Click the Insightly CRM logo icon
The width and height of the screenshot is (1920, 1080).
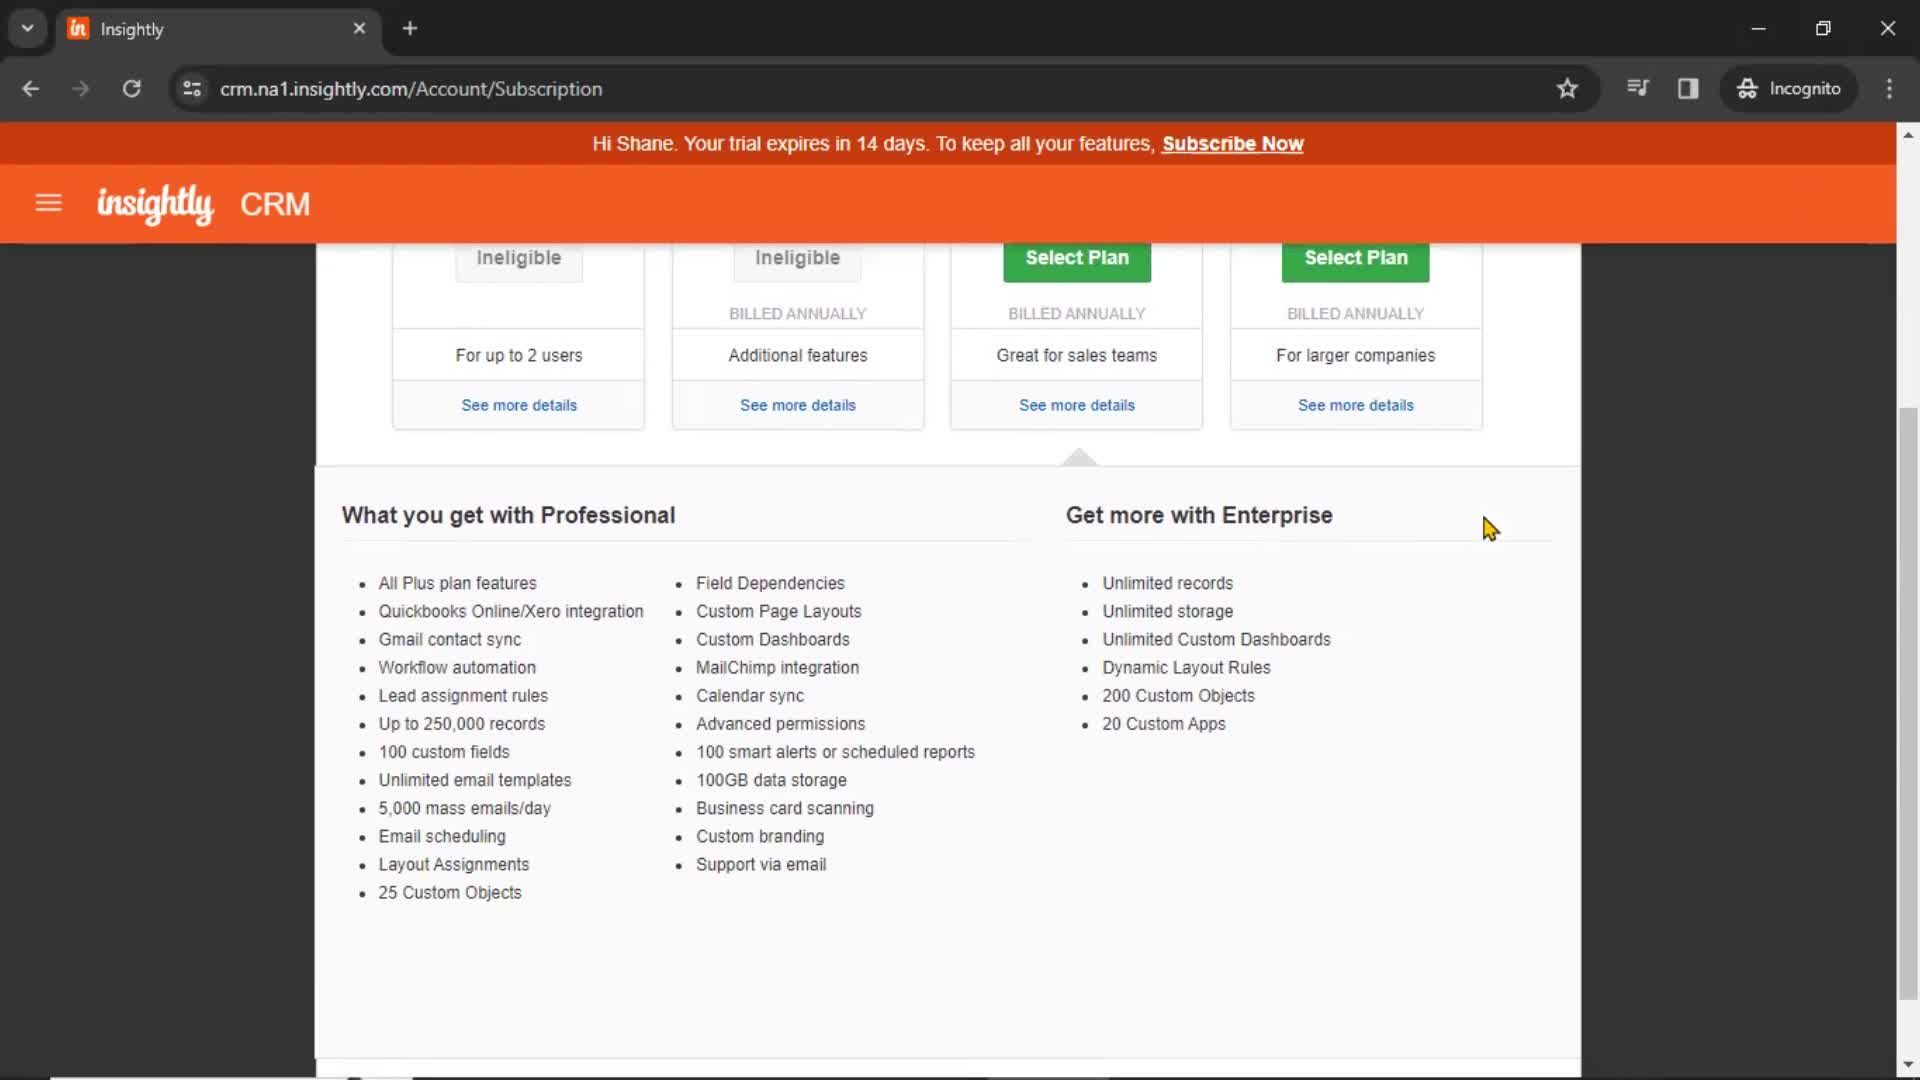point(154,203)
